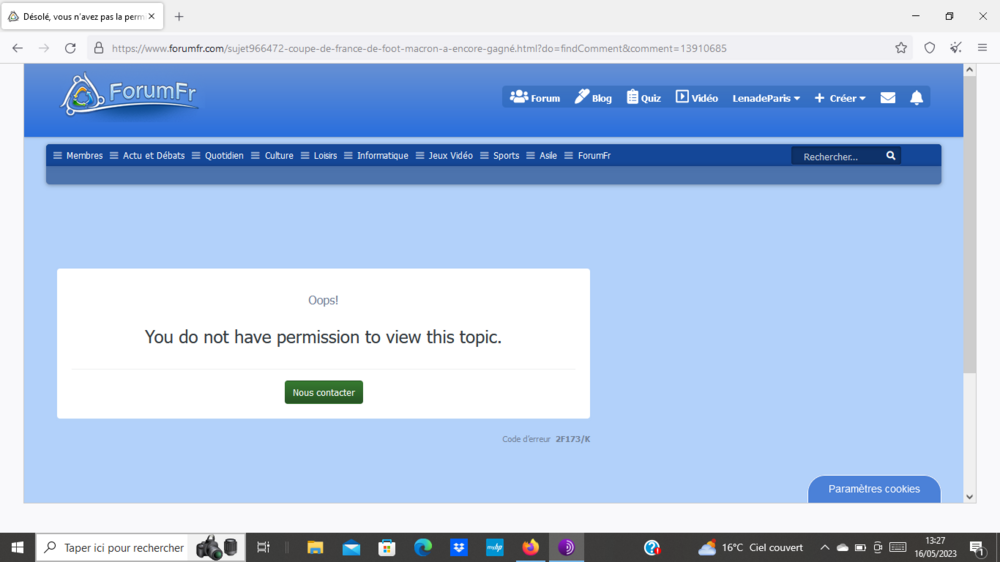Open Dropbox from the taskbar
The width and height of the screenshot is (1000, 562).
click(459, 547)
